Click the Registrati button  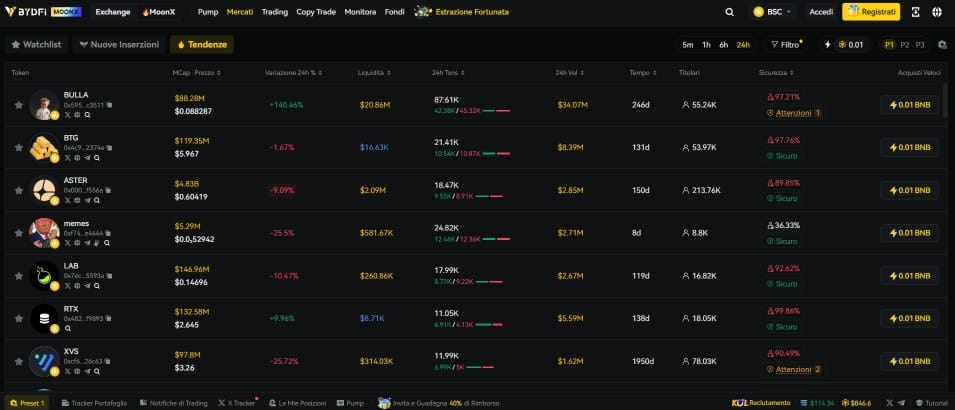tap(870, 12)
